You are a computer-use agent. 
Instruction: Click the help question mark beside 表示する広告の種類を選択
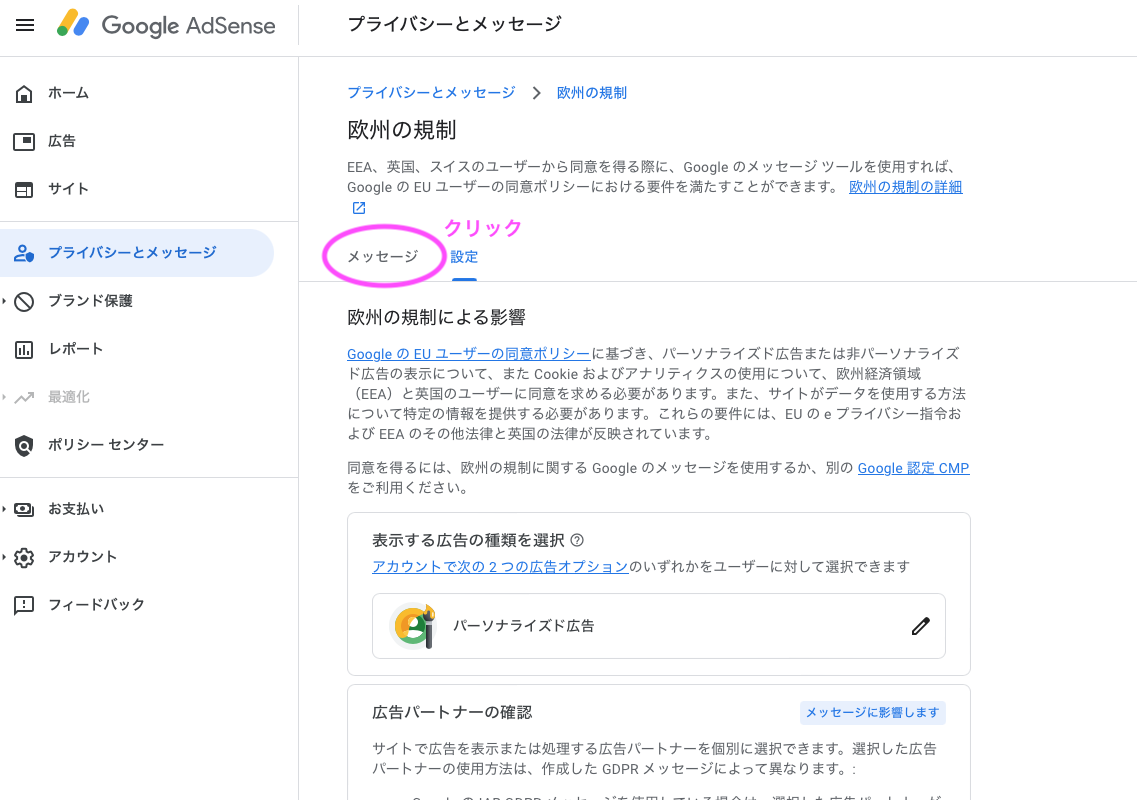pyautogui.click(x=577, y=540)
